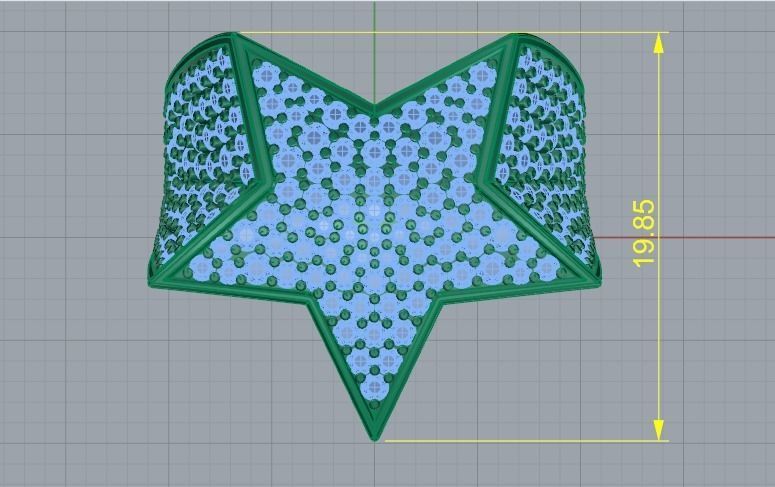
Task: Select the green star-shaped ring model
Action: click(x=375, y=236)
